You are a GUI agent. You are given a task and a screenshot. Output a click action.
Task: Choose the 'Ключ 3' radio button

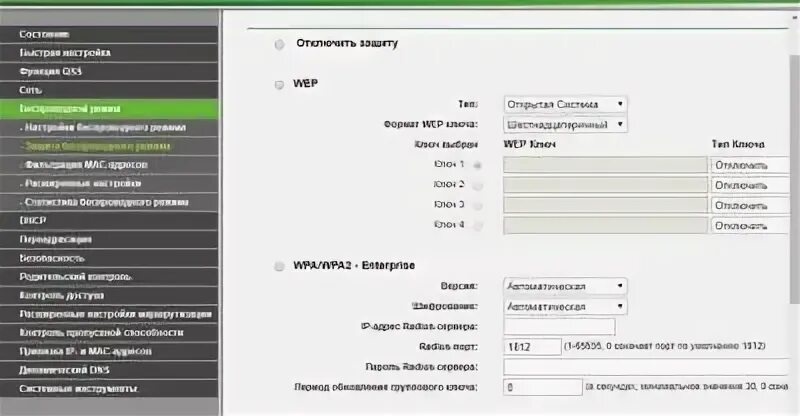(x=478, y=205)
